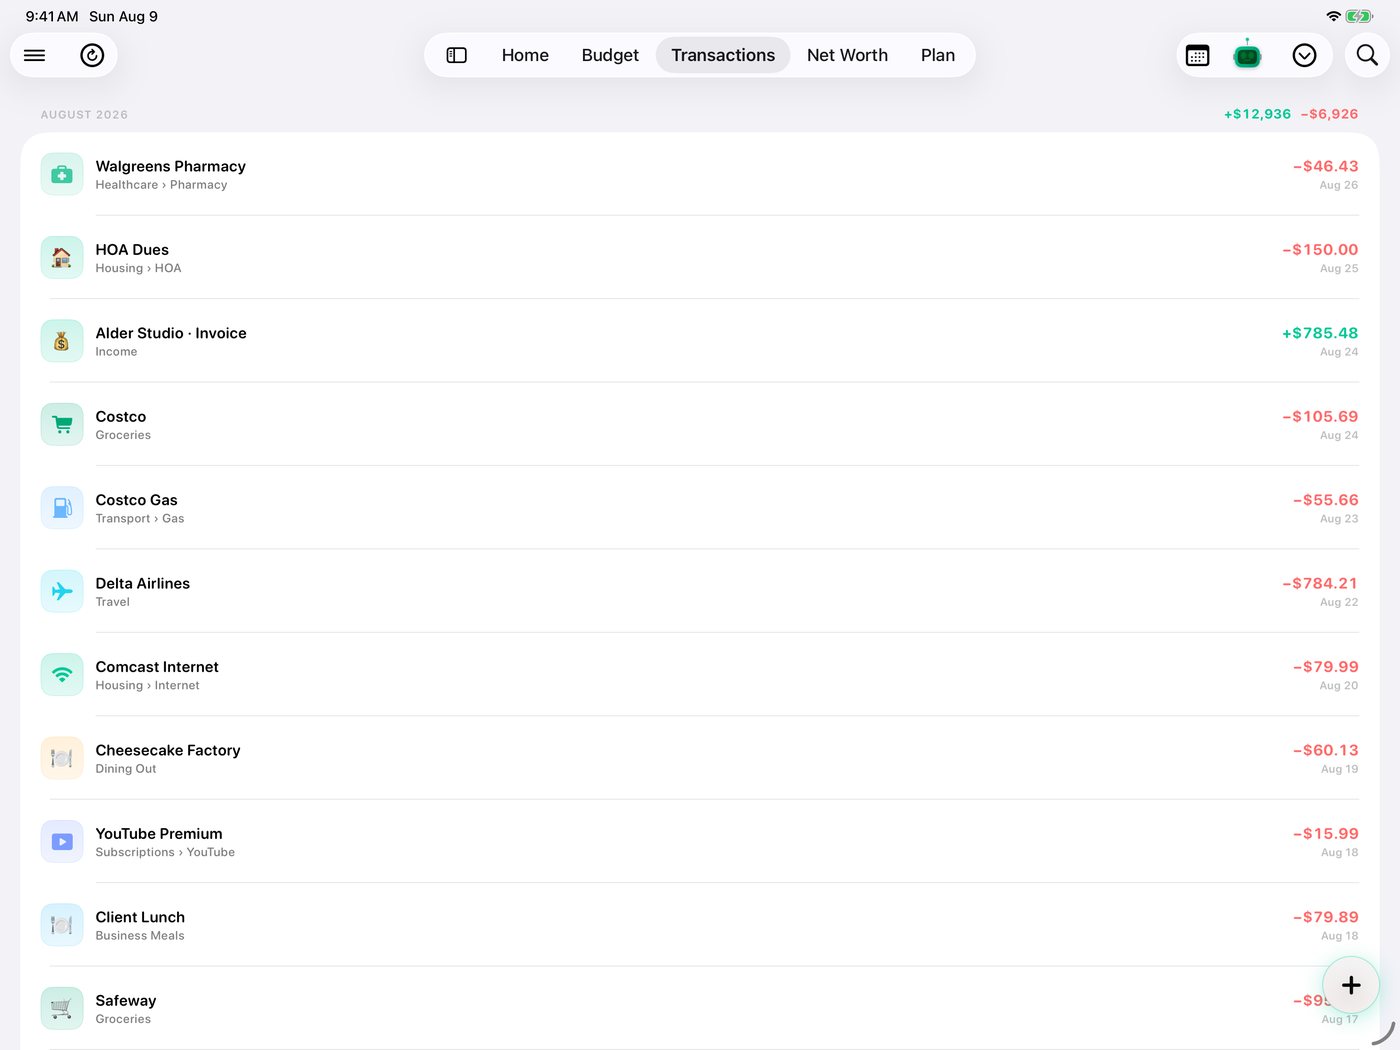Tap the Client Lunch plate icon
The height and width of the screenshot is (1050, 1400).
coord(62,925)
